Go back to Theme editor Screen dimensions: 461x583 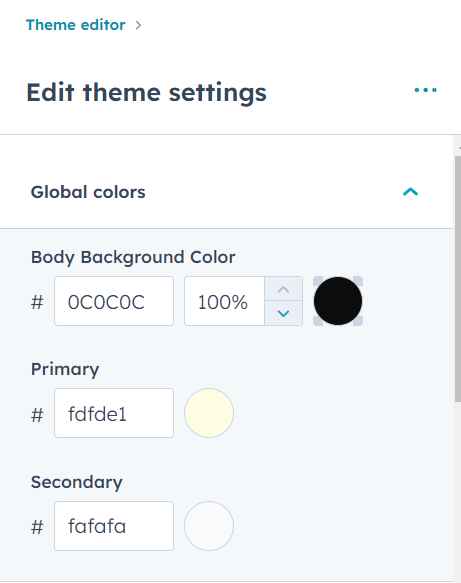pyautogui.click(x=75, y=25)
